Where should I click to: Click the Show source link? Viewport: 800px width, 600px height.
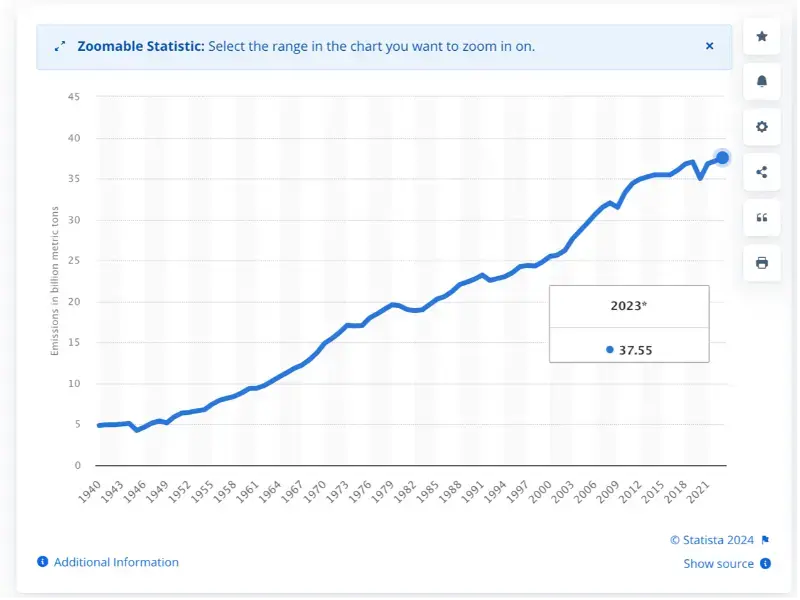coord(720,565)
